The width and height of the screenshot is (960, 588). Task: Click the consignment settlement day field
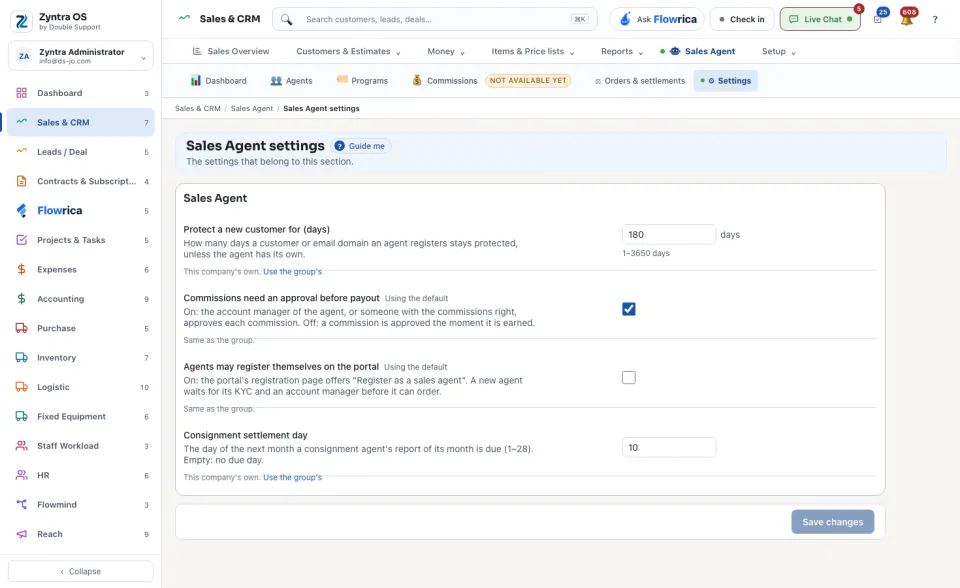669,448
